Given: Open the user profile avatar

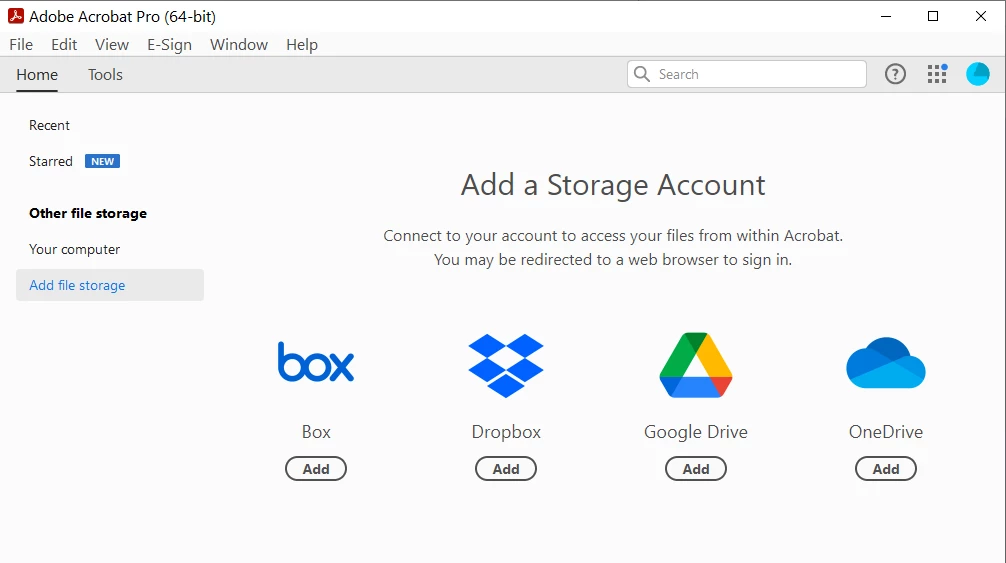Looking at the screenshot, I should coord(978,74).
